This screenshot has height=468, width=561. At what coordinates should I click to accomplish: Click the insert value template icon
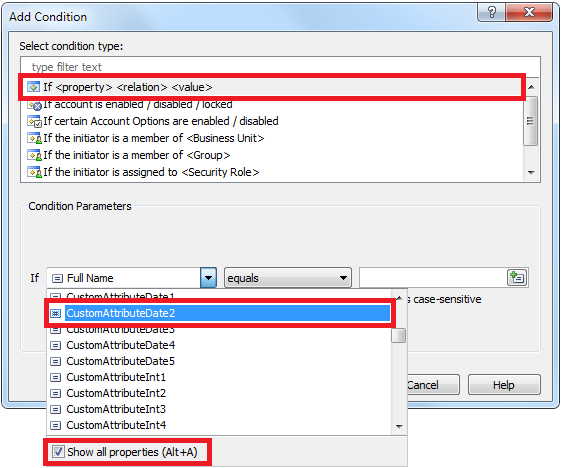(517, 278)
